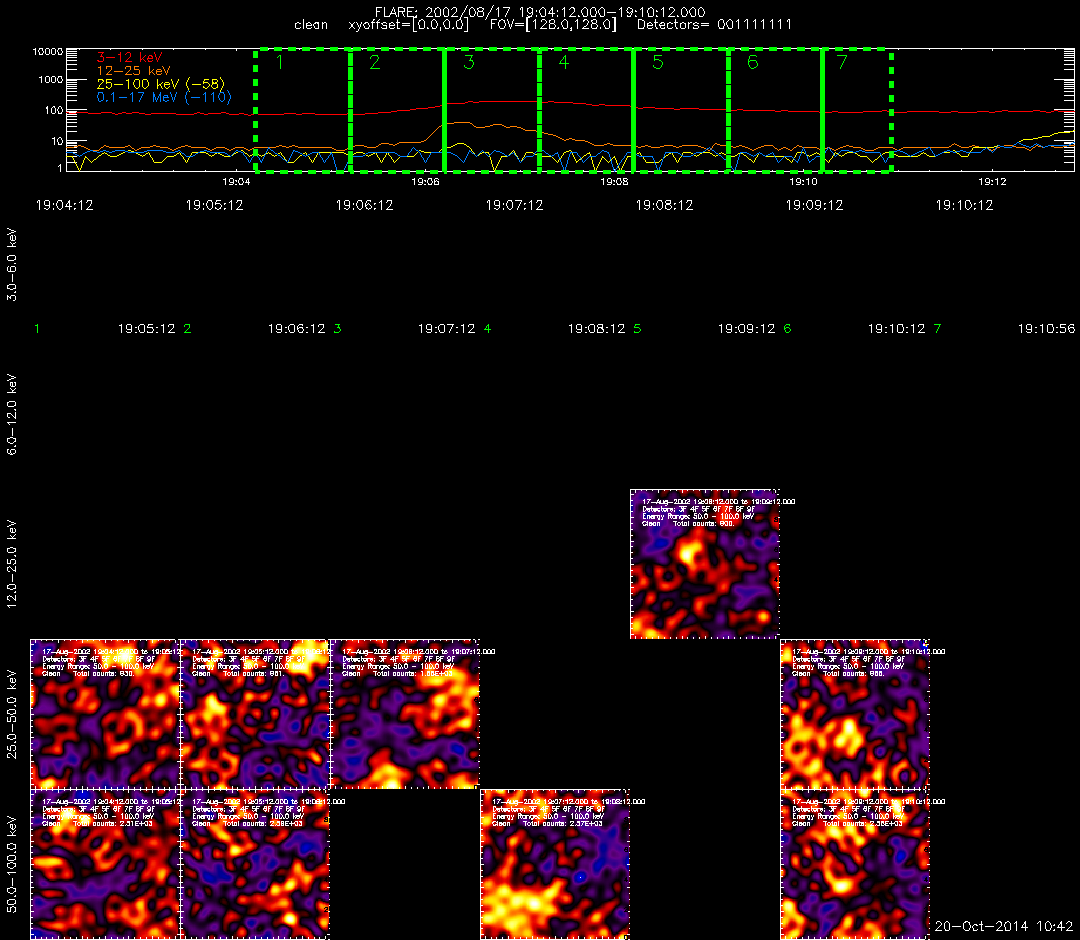Click the green boundary line between intervals 2 and 3
Image resolution: width=1080 pixels, height=940 pixels.
[444, 110]
